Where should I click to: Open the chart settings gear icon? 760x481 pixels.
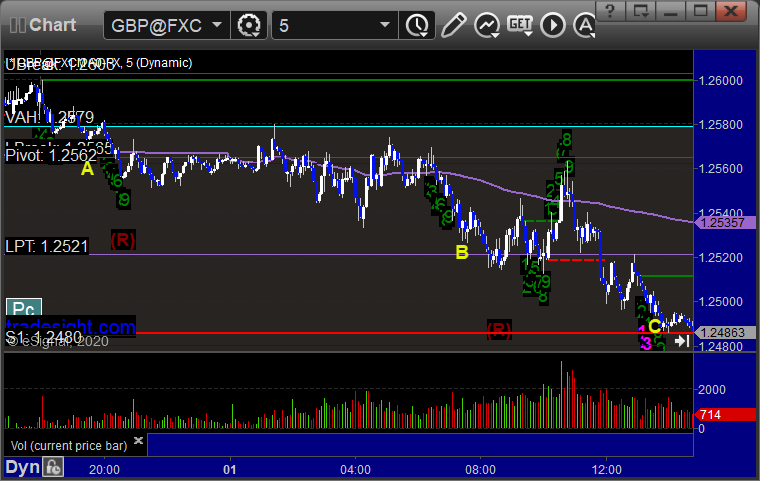[249, 25]
